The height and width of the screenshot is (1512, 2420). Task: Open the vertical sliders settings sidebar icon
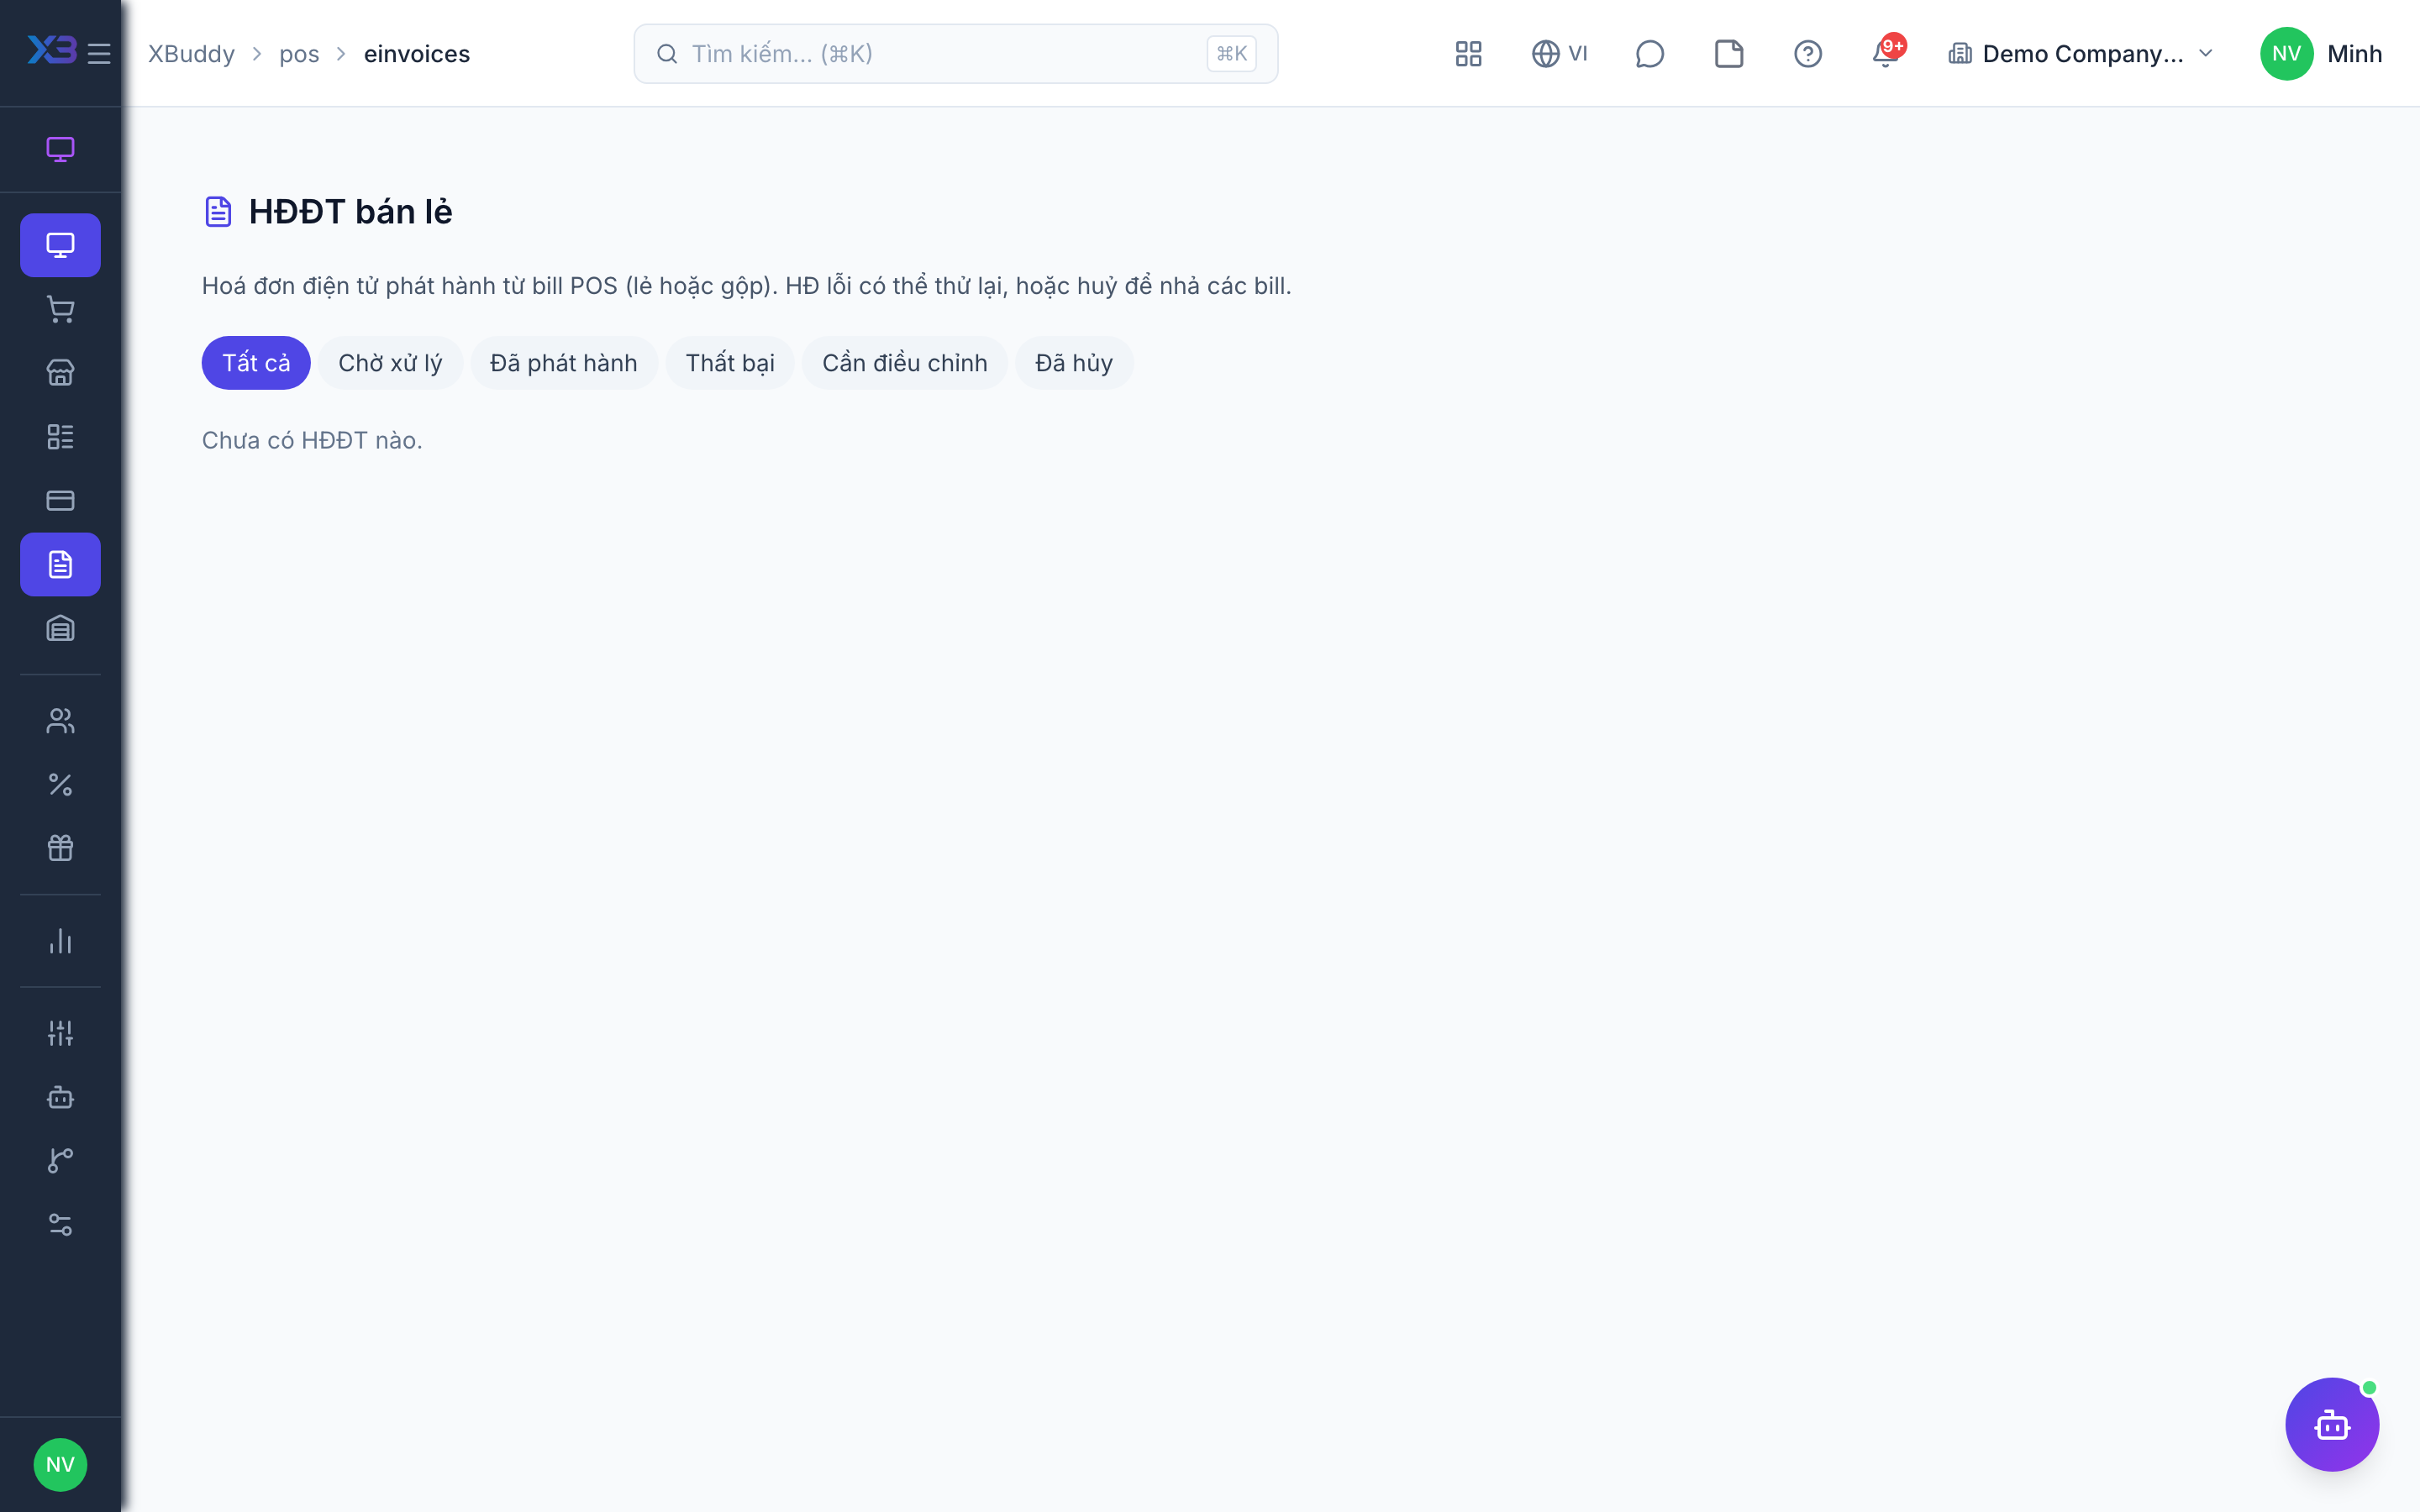click(x=60, y=1033)
